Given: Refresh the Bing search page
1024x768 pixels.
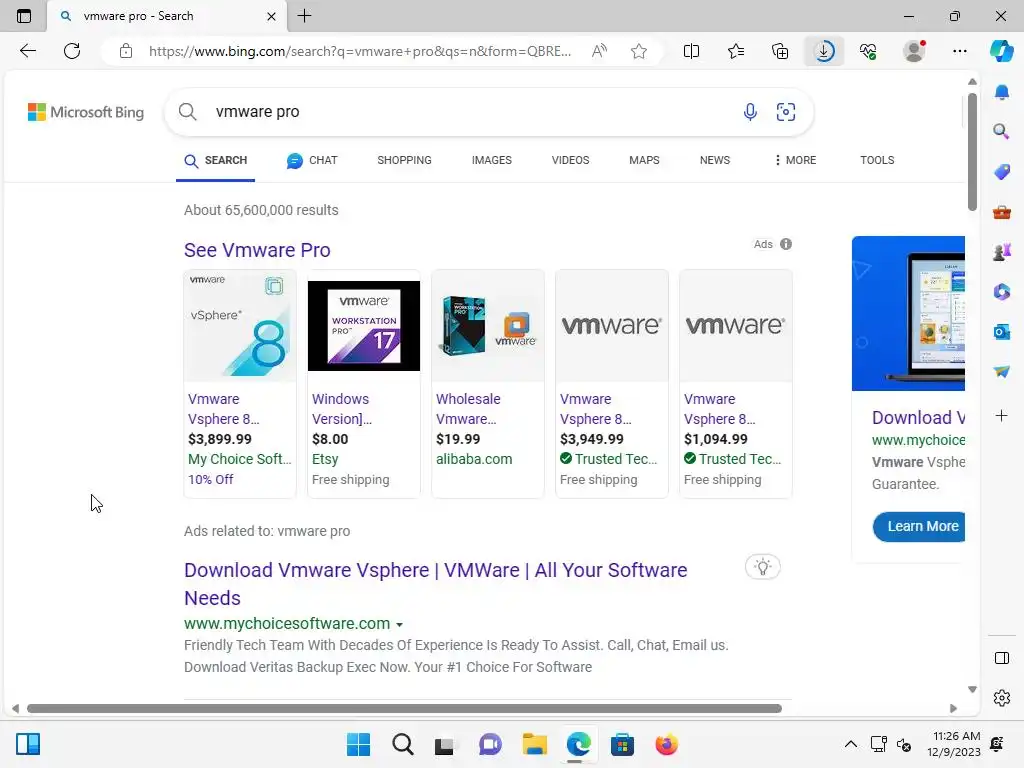Looking at the screenshot, I should [72, 51].
